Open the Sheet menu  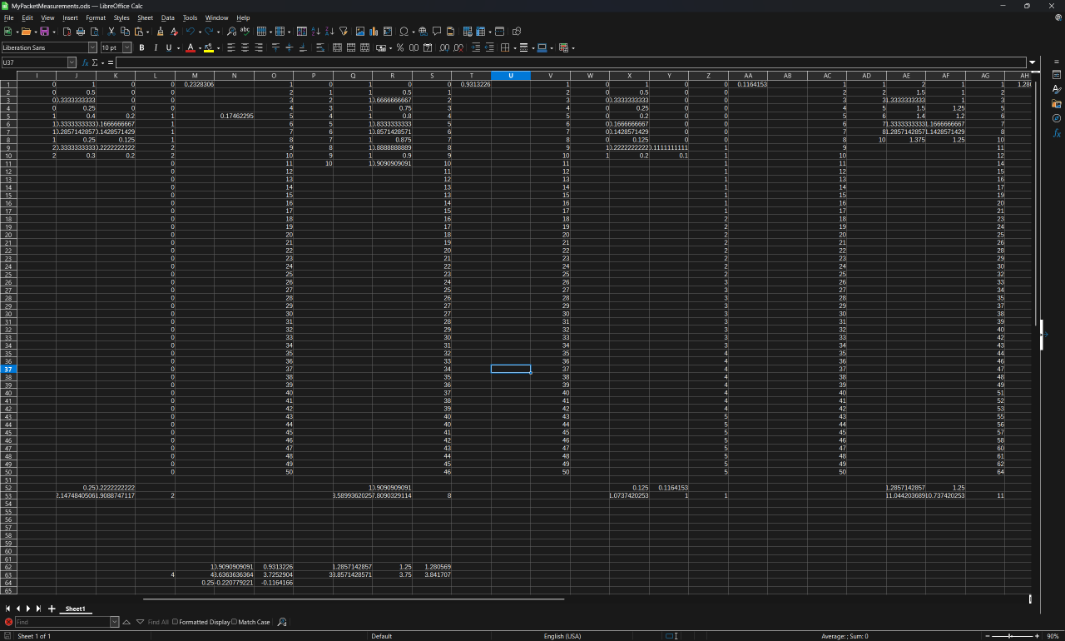tap(145, 17)
